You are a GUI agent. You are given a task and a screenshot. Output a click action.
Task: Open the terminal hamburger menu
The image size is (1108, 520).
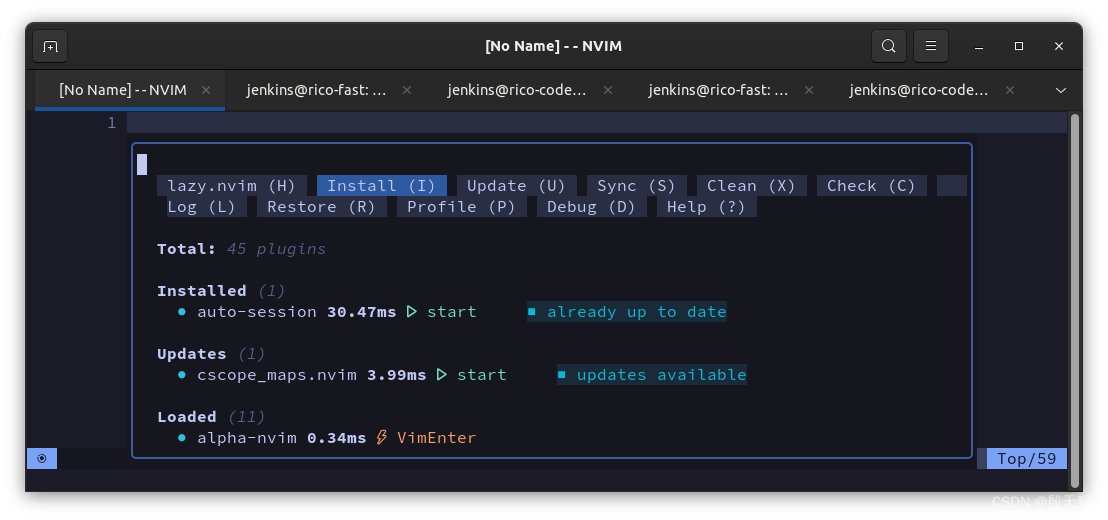pos(931,47)
